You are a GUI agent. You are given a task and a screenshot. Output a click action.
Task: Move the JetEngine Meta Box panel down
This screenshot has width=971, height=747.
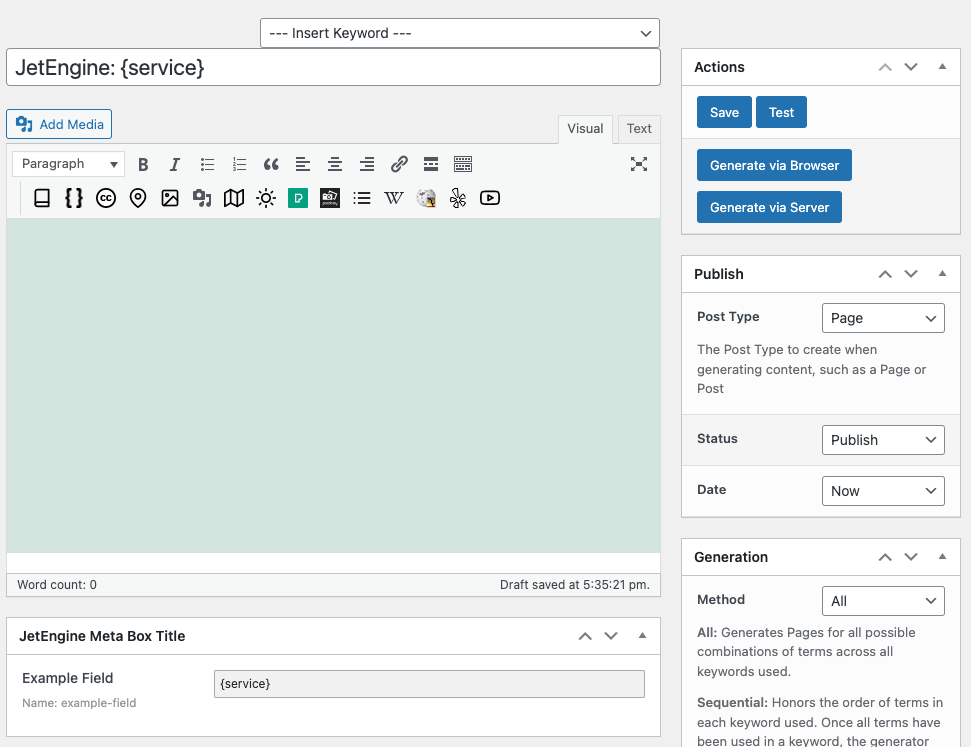[x=611, y=636]
